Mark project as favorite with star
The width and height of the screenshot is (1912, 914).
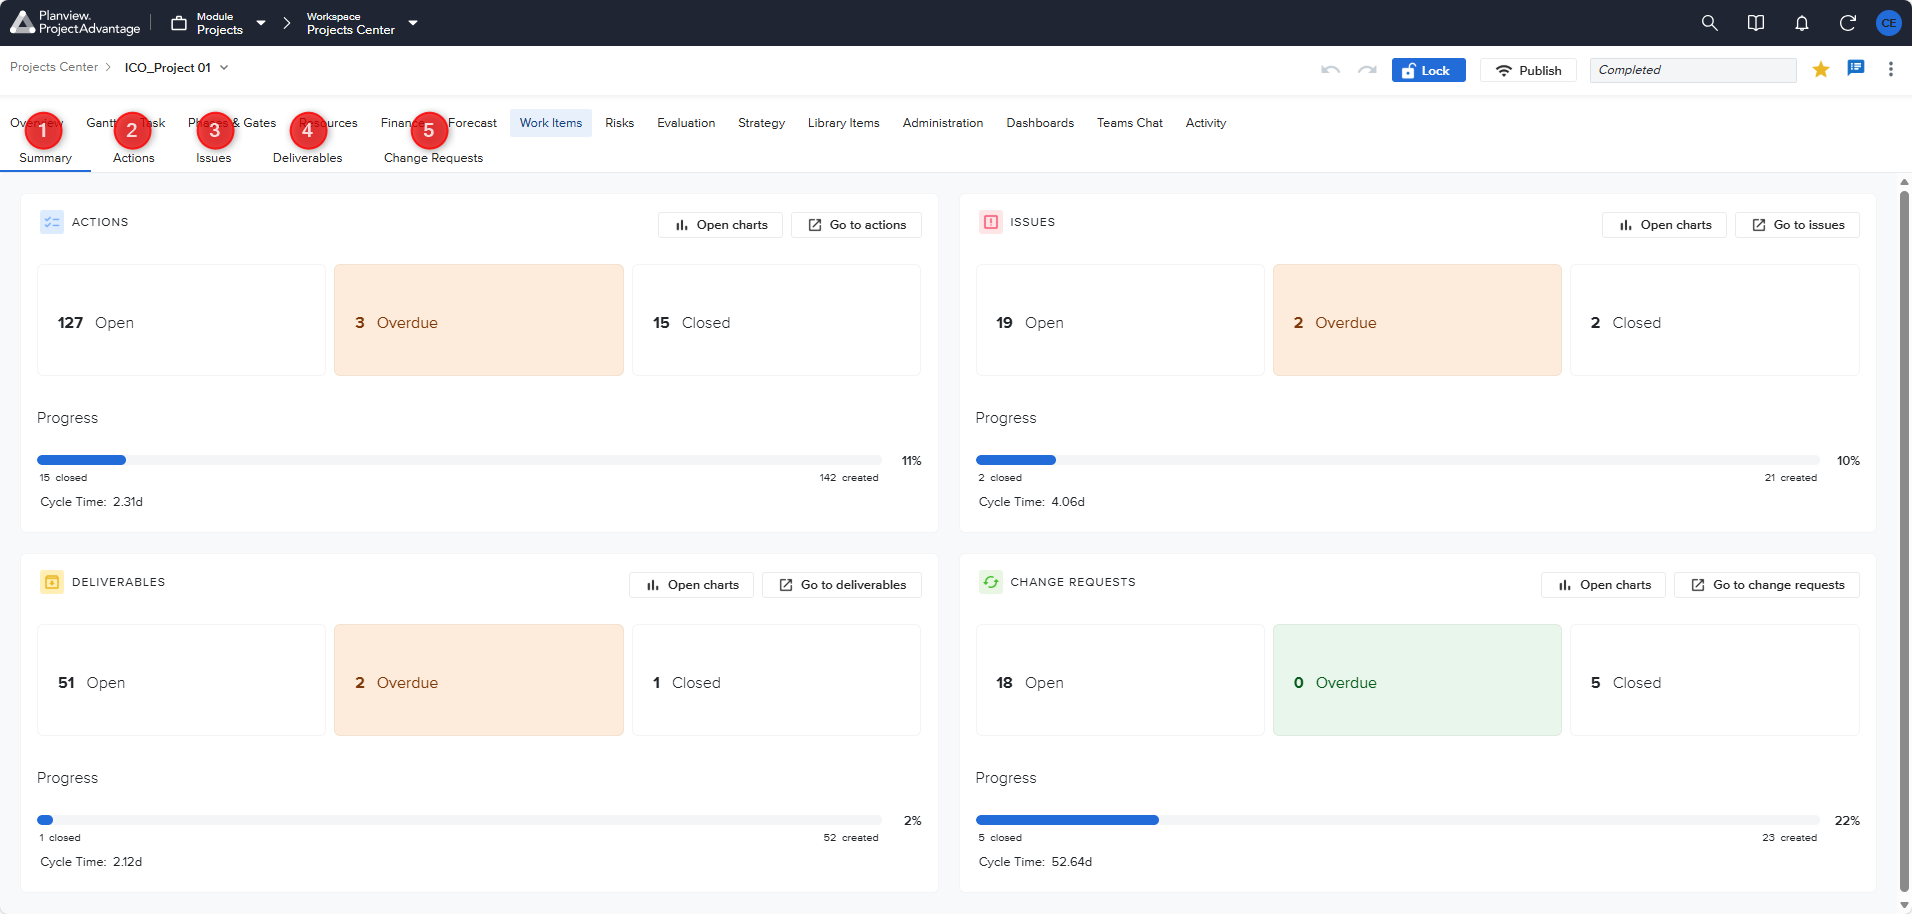[1820, 69]
